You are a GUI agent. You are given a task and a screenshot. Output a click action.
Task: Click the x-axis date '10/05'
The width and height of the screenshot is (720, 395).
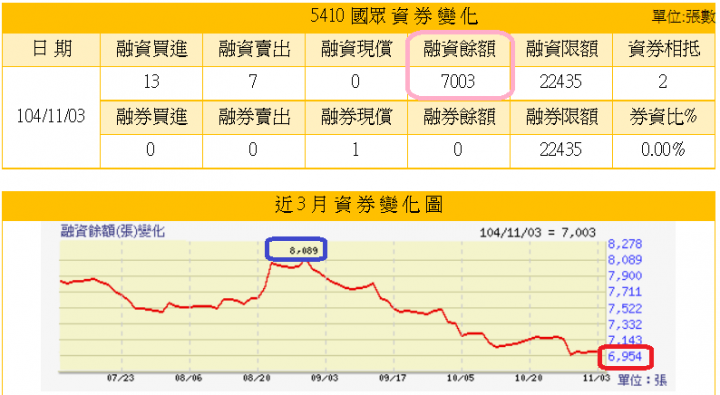[x=460, y=378]
